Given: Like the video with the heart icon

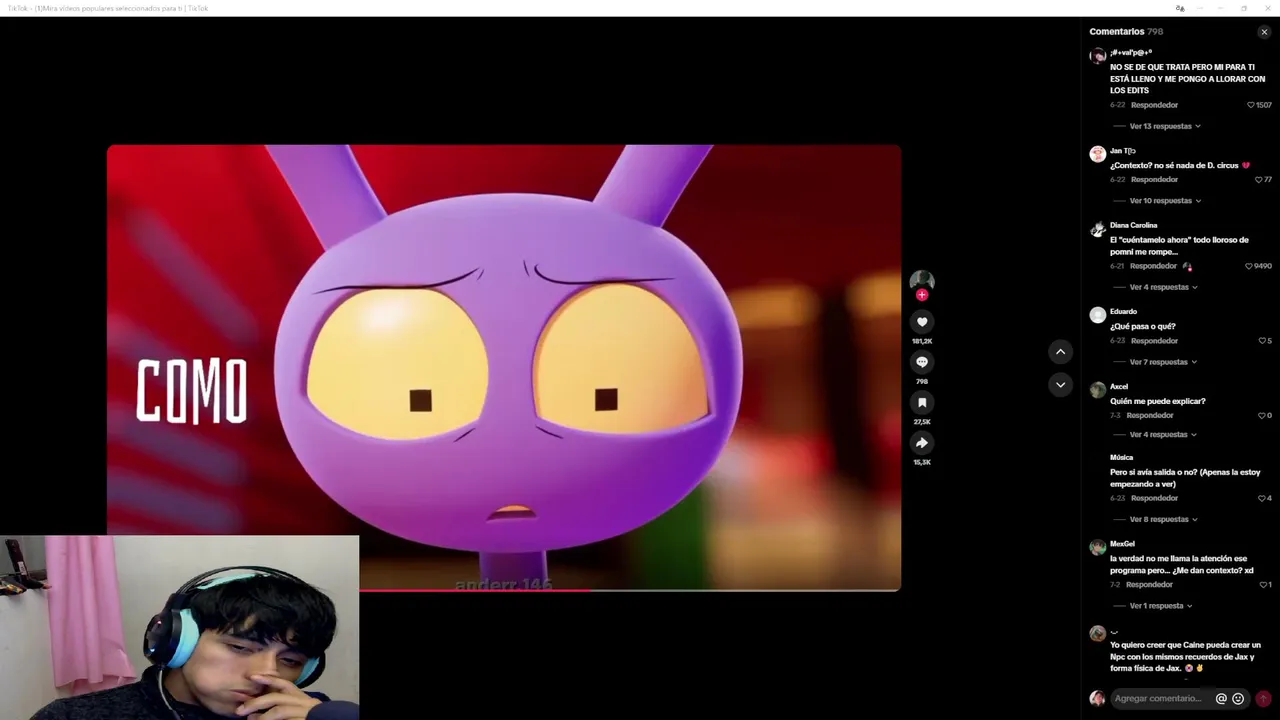Looking at the screenshot, I should click(x=922, y=322).
